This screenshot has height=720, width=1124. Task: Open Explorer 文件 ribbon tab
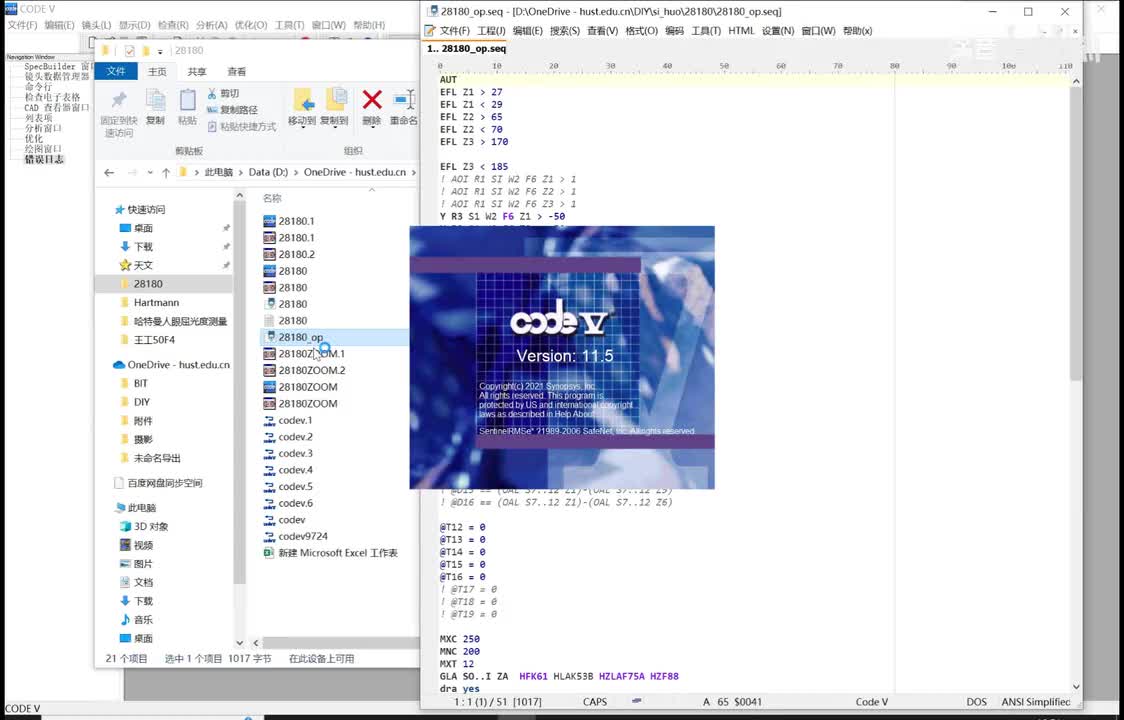115,71
